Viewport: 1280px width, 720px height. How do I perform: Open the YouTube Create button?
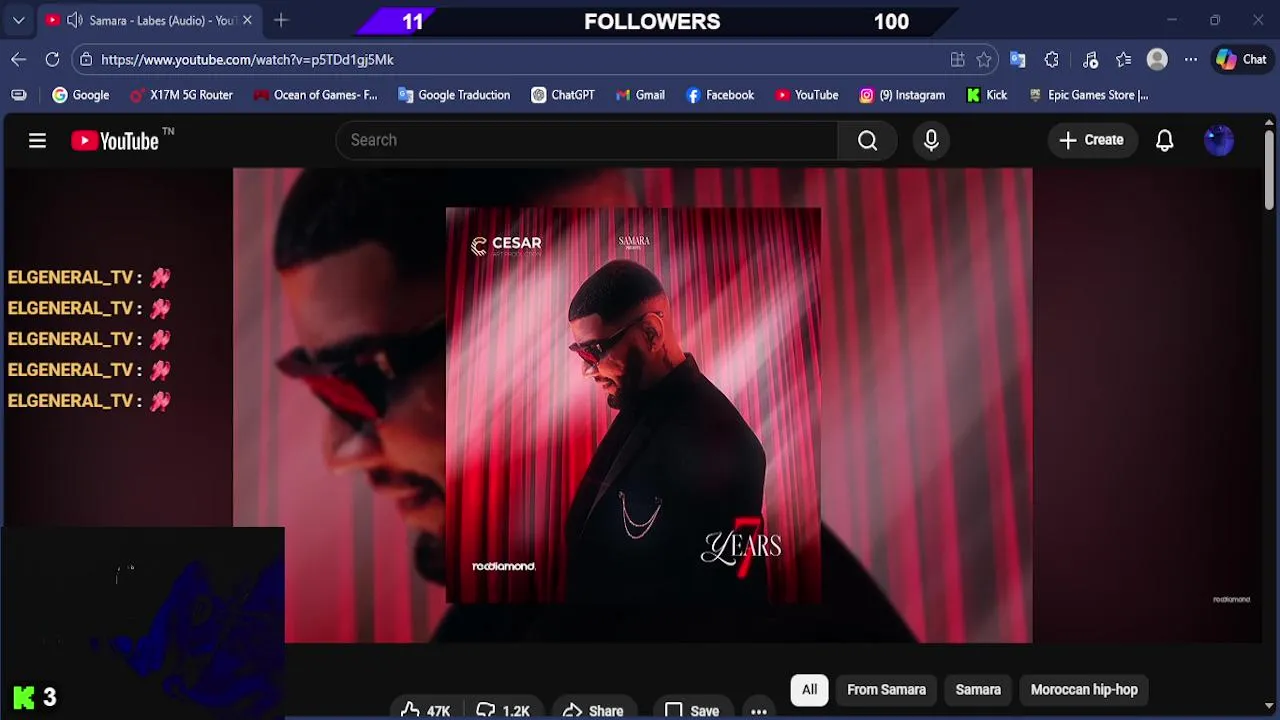(1092, 140)
